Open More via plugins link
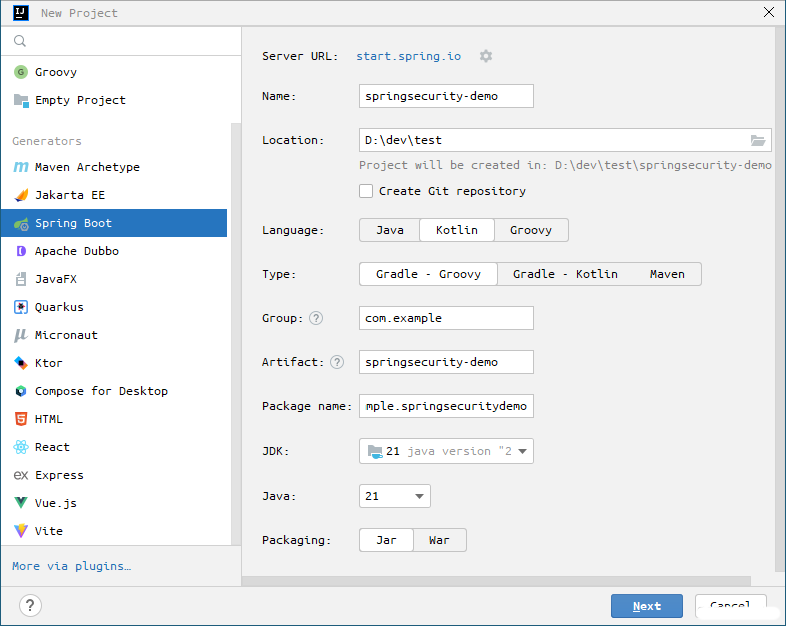 click(x=72, y=566)
